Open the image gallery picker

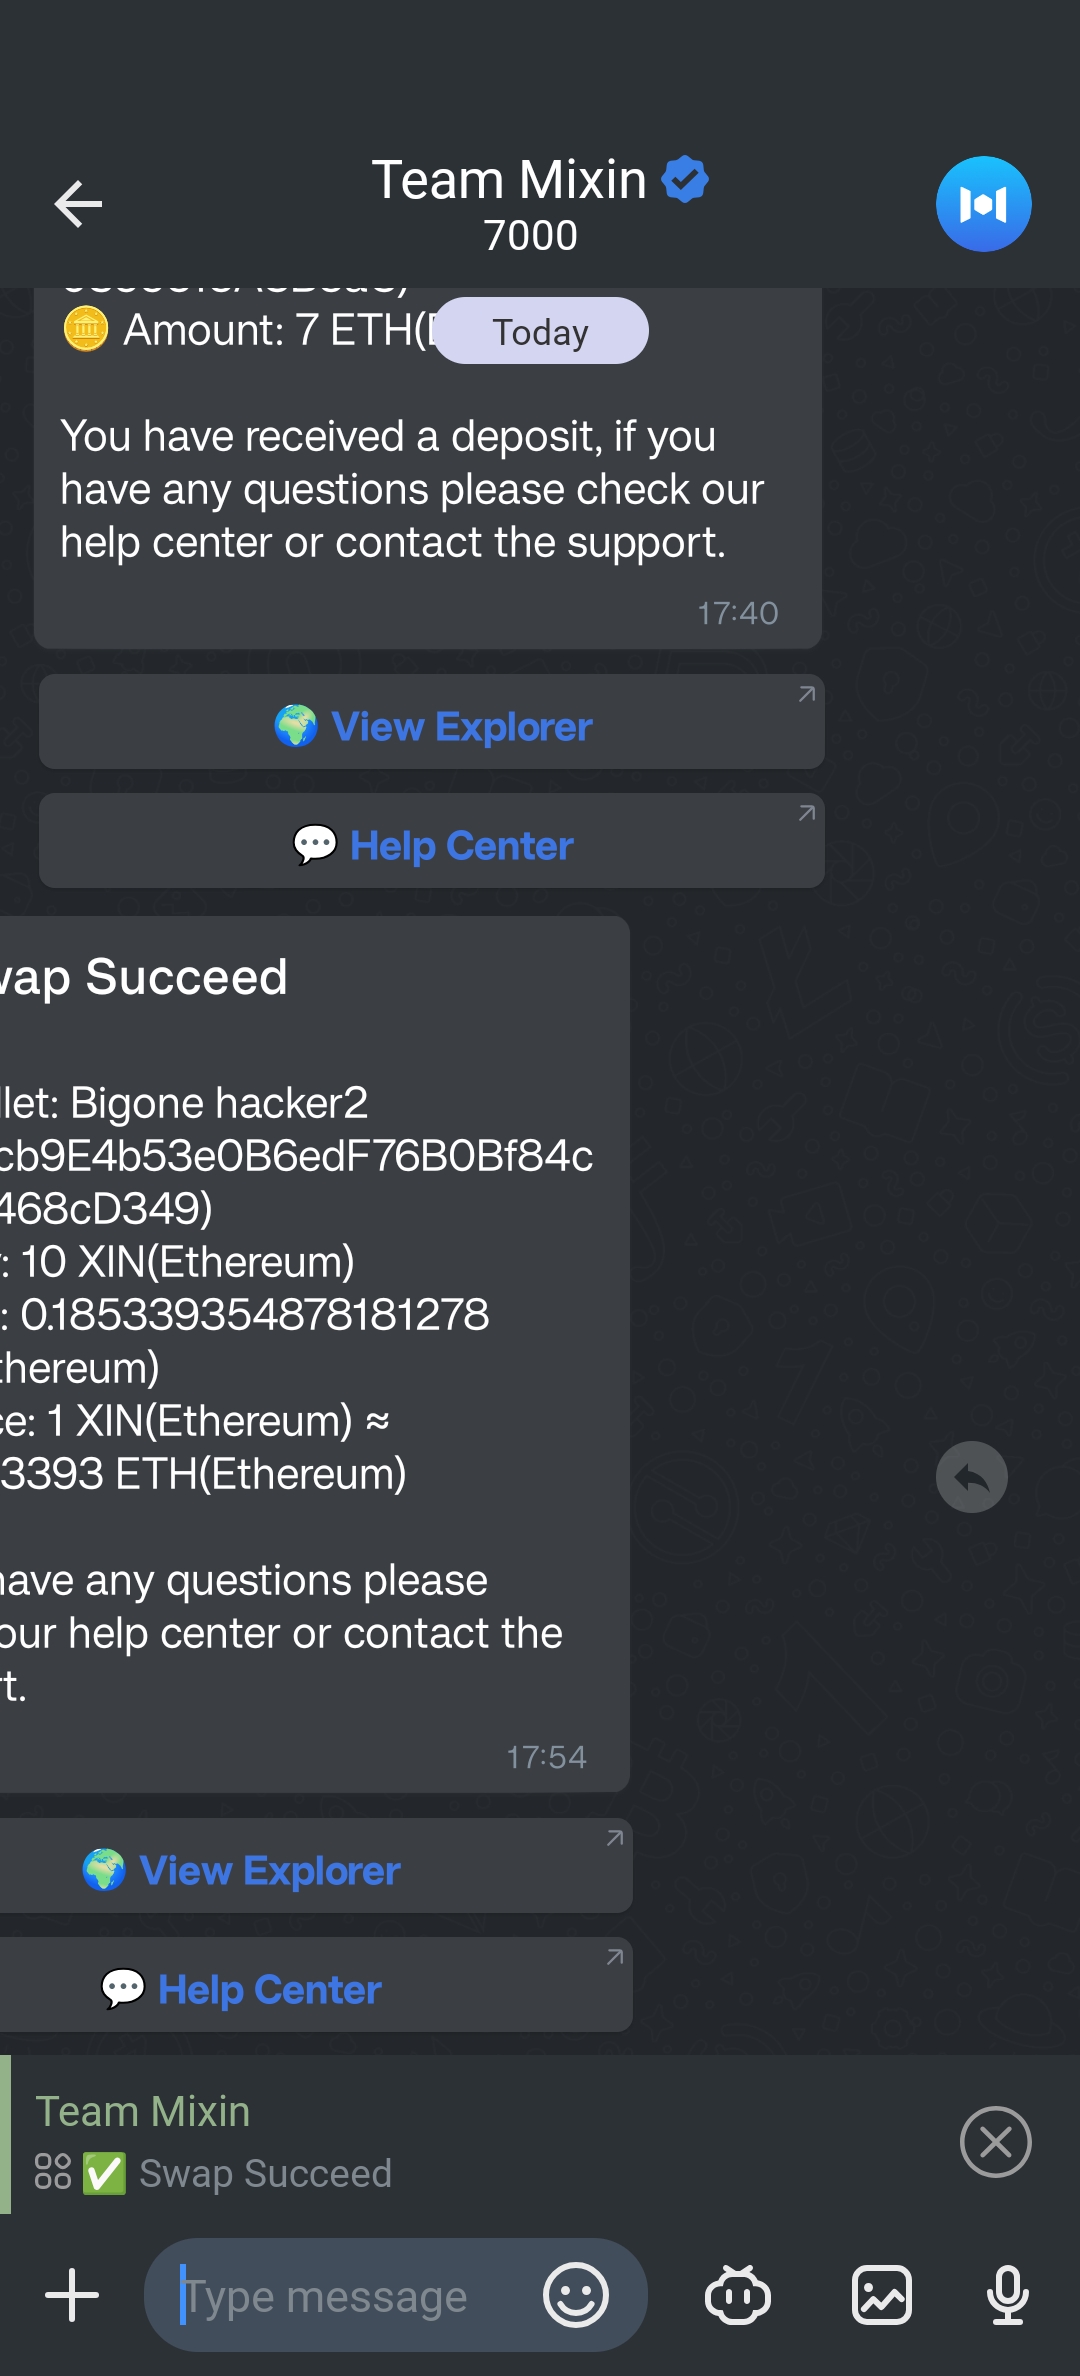(x=881, y=2295)
